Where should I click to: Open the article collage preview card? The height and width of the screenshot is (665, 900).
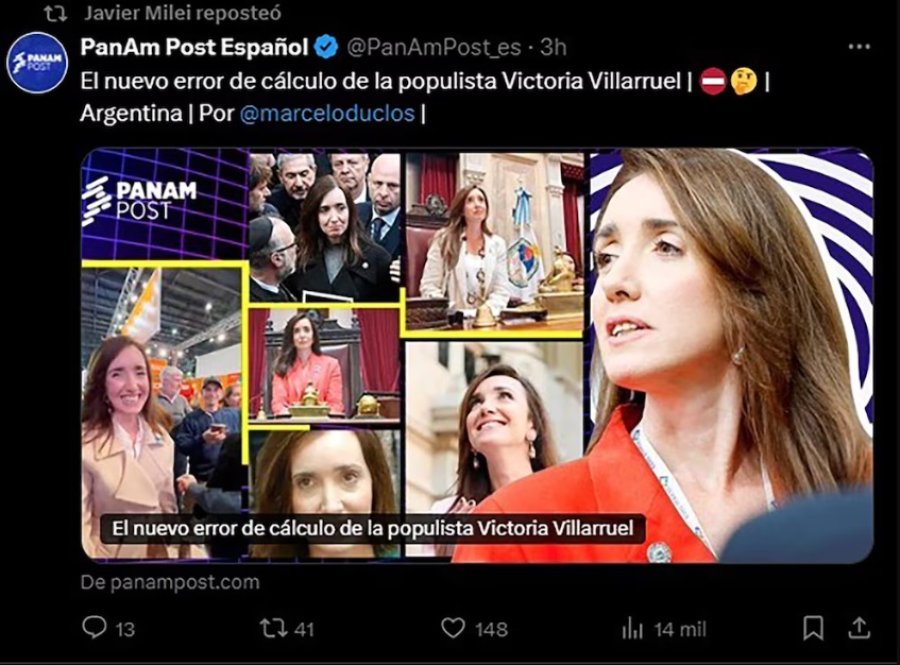tap(478, 355)
